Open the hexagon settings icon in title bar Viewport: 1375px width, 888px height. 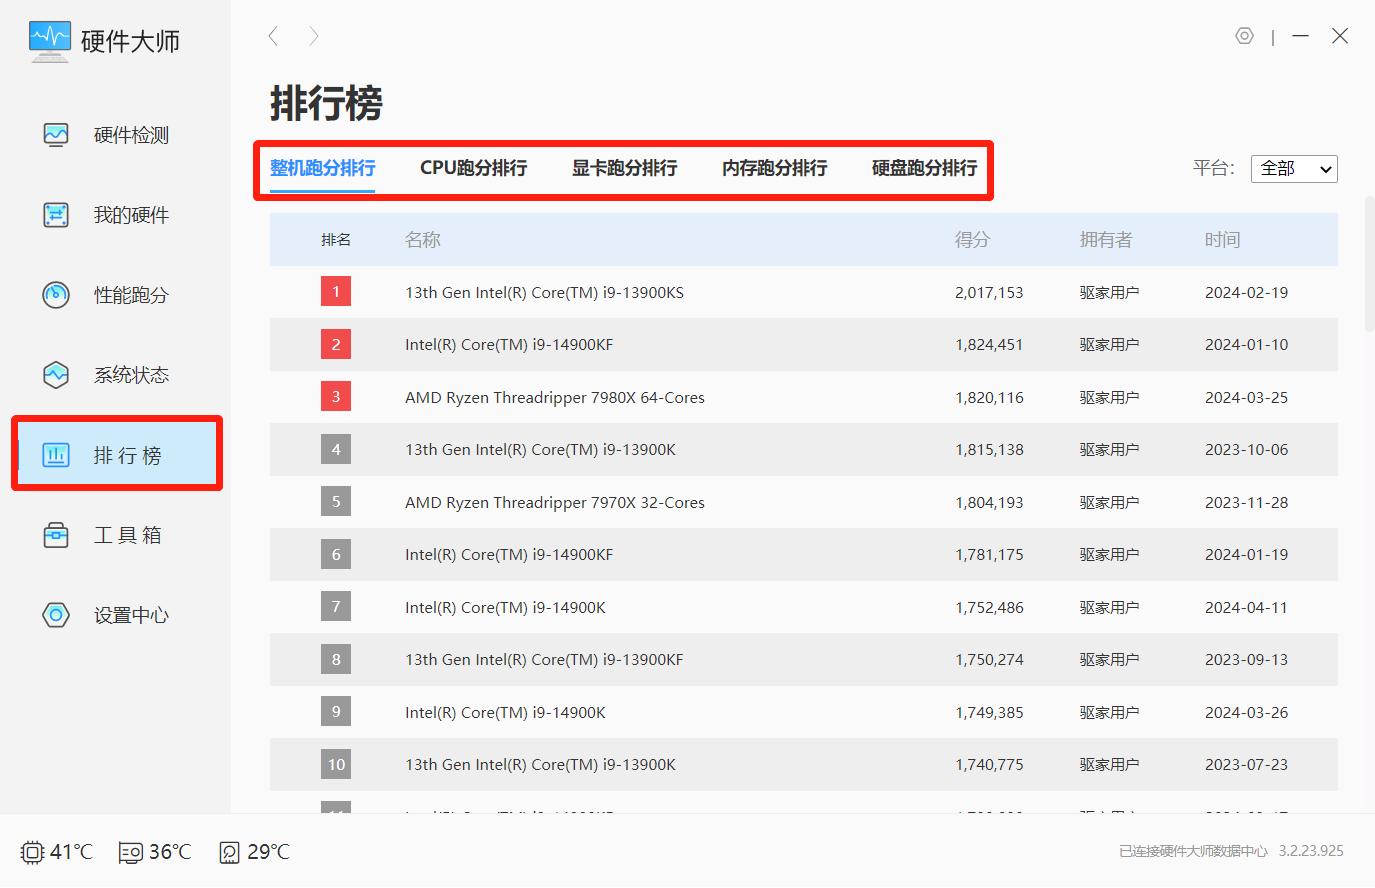click(x=1244, y=36)
